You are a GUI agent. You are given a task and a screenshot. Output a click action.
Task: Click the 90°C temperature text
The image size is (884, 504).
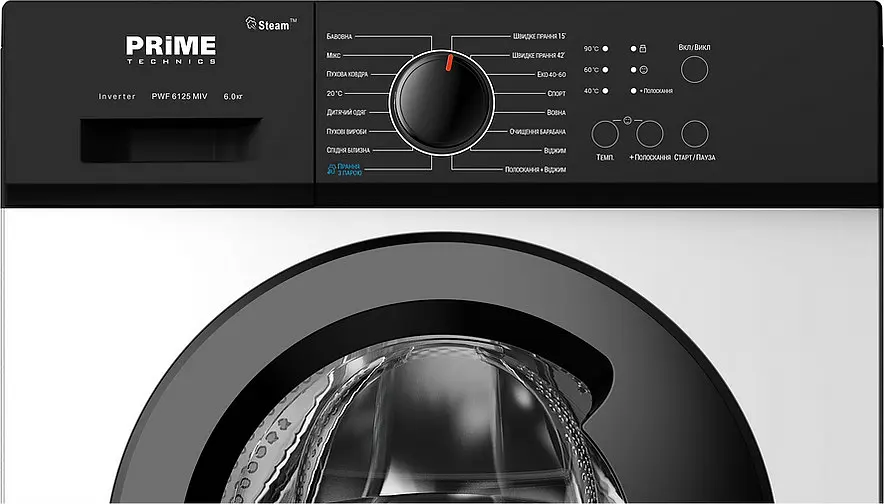[591, 49]
